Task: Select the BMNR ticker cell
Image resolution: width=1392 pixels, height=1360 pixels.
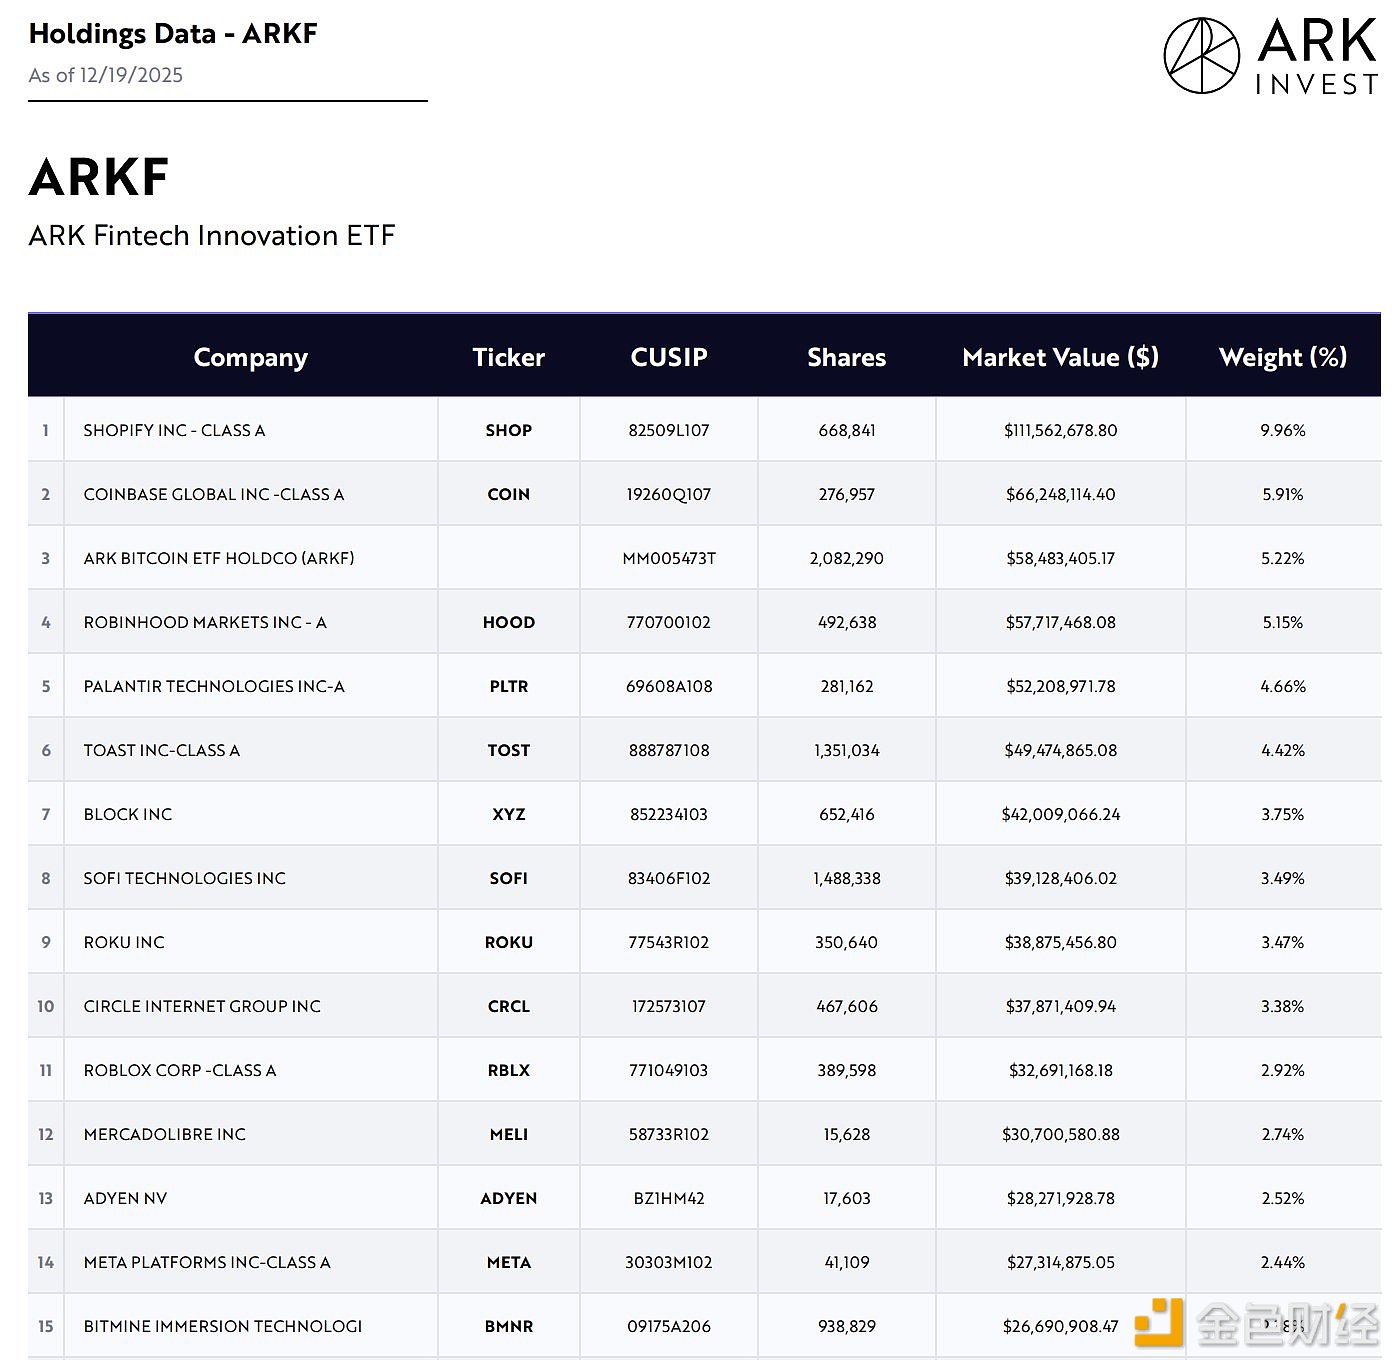Action: pyautogui.click(x=509, y=1326)
